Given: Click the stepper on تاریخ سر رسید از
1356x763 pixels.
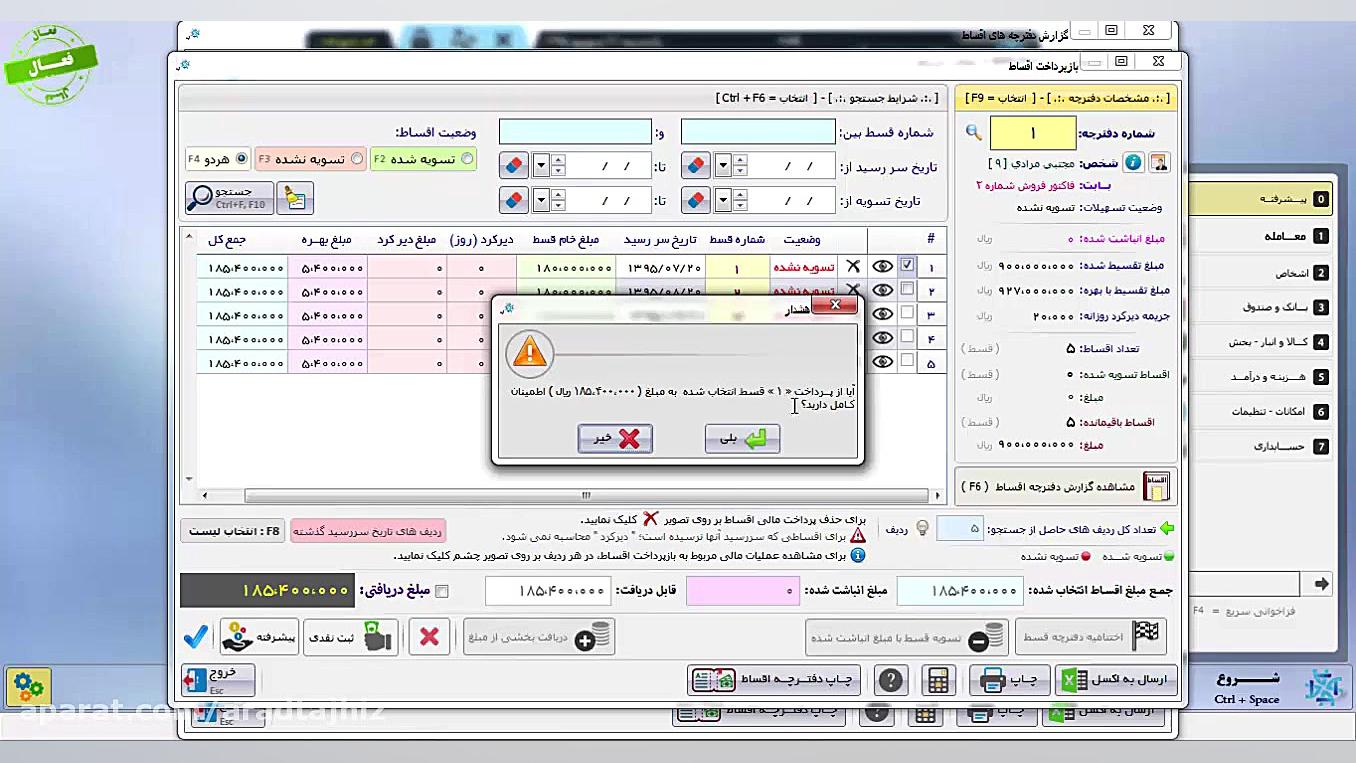Looking at the screenshot, I should tap(741, 166).
